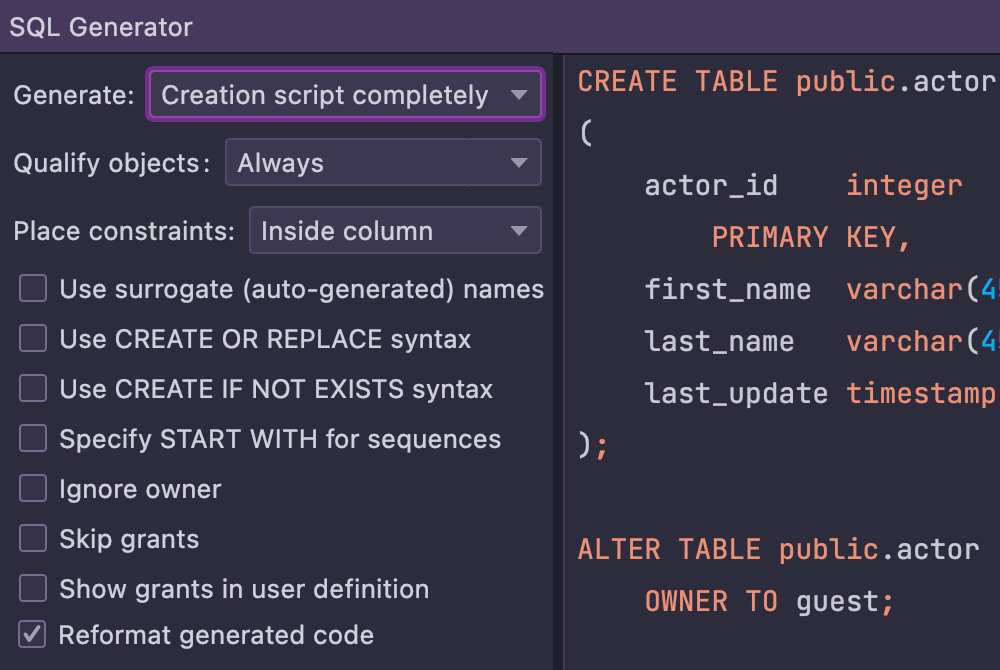Click the PRIMARY KEY constraint text
Image resolution: width=1000 pixels, height=670 pixels.
pos(810,237)
